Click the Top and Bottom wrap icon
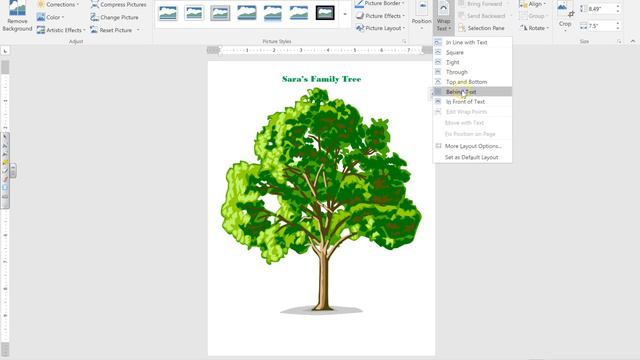The width and height of the screenshot is (640, 360). coord(438,82)
